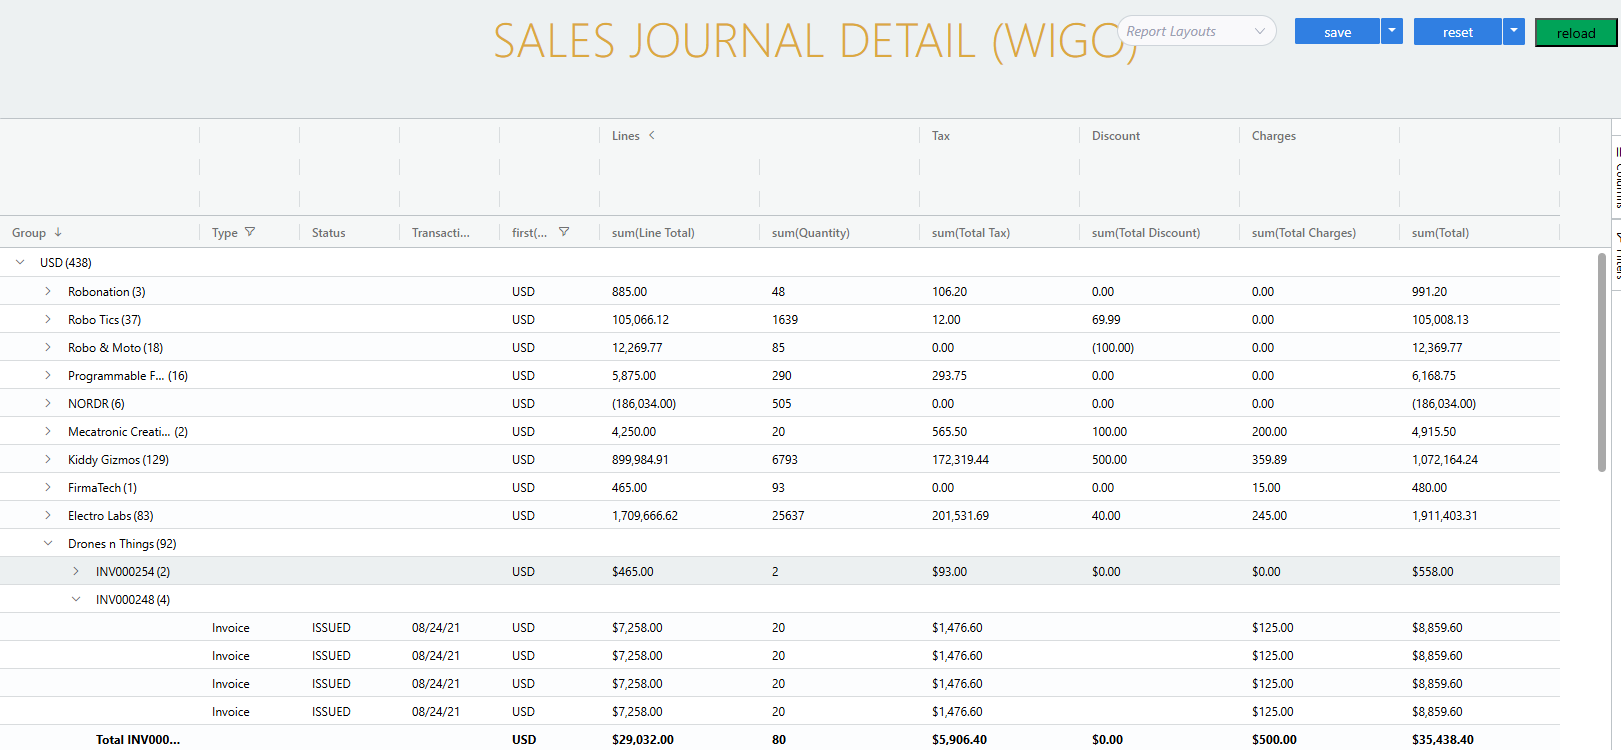Image resolution: width=1621 pixels, height=750 pixels.
Task: Collapse invoice INV000248 (4)
Action: [76, 599]
